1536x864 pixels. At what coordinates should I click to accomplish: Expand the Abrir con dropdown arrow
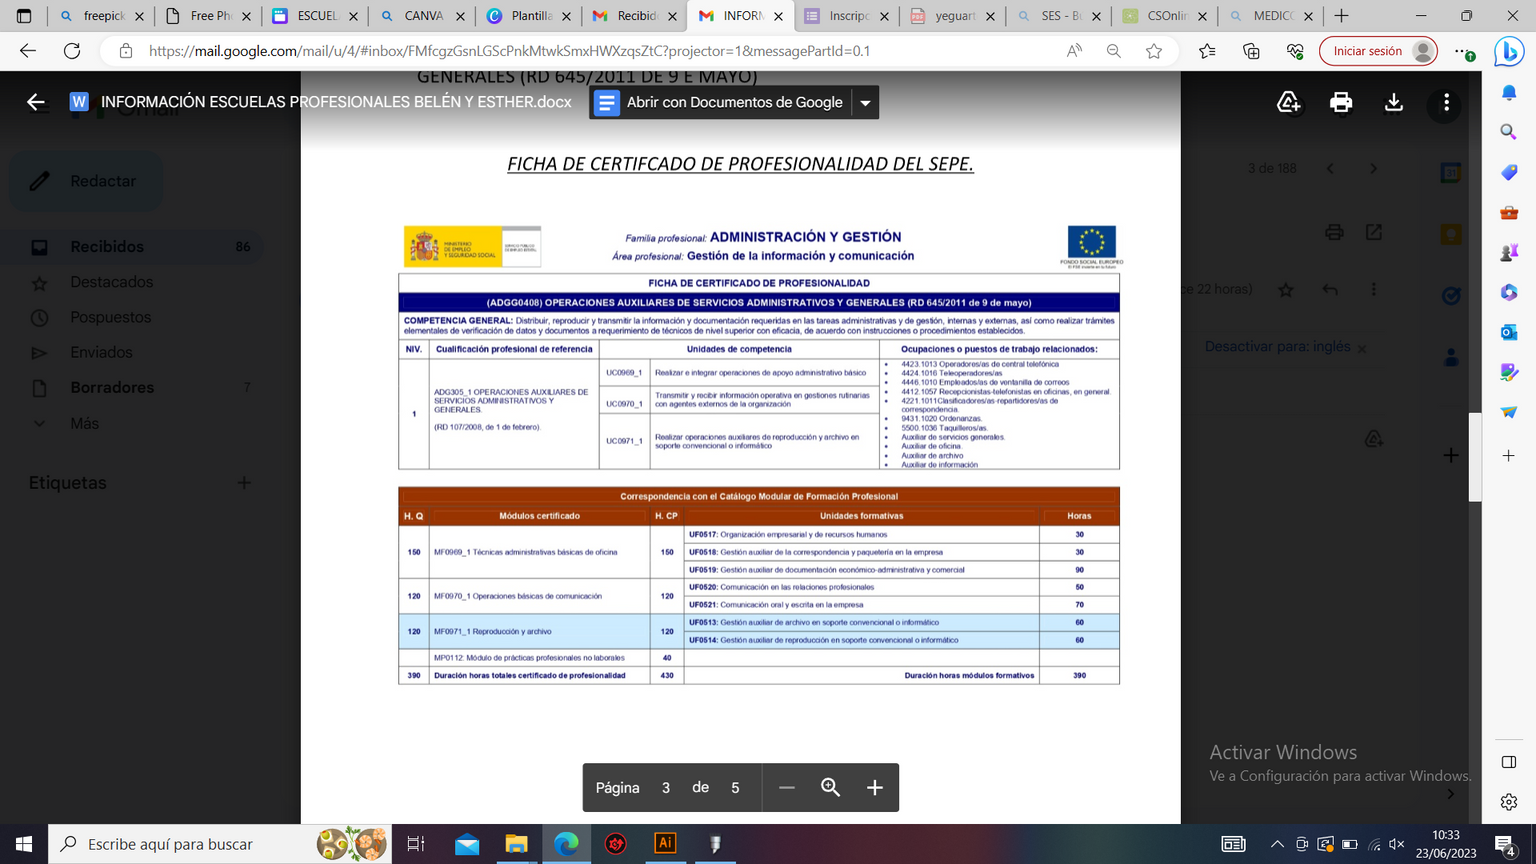point(865,103)
